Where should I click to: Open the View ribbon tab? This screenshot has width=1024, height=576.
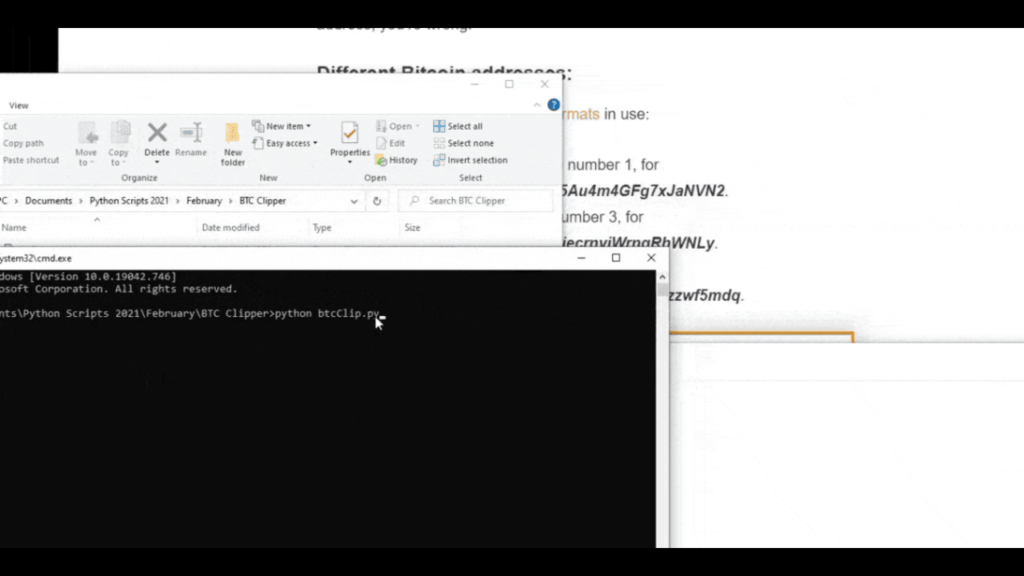[18, 105]
